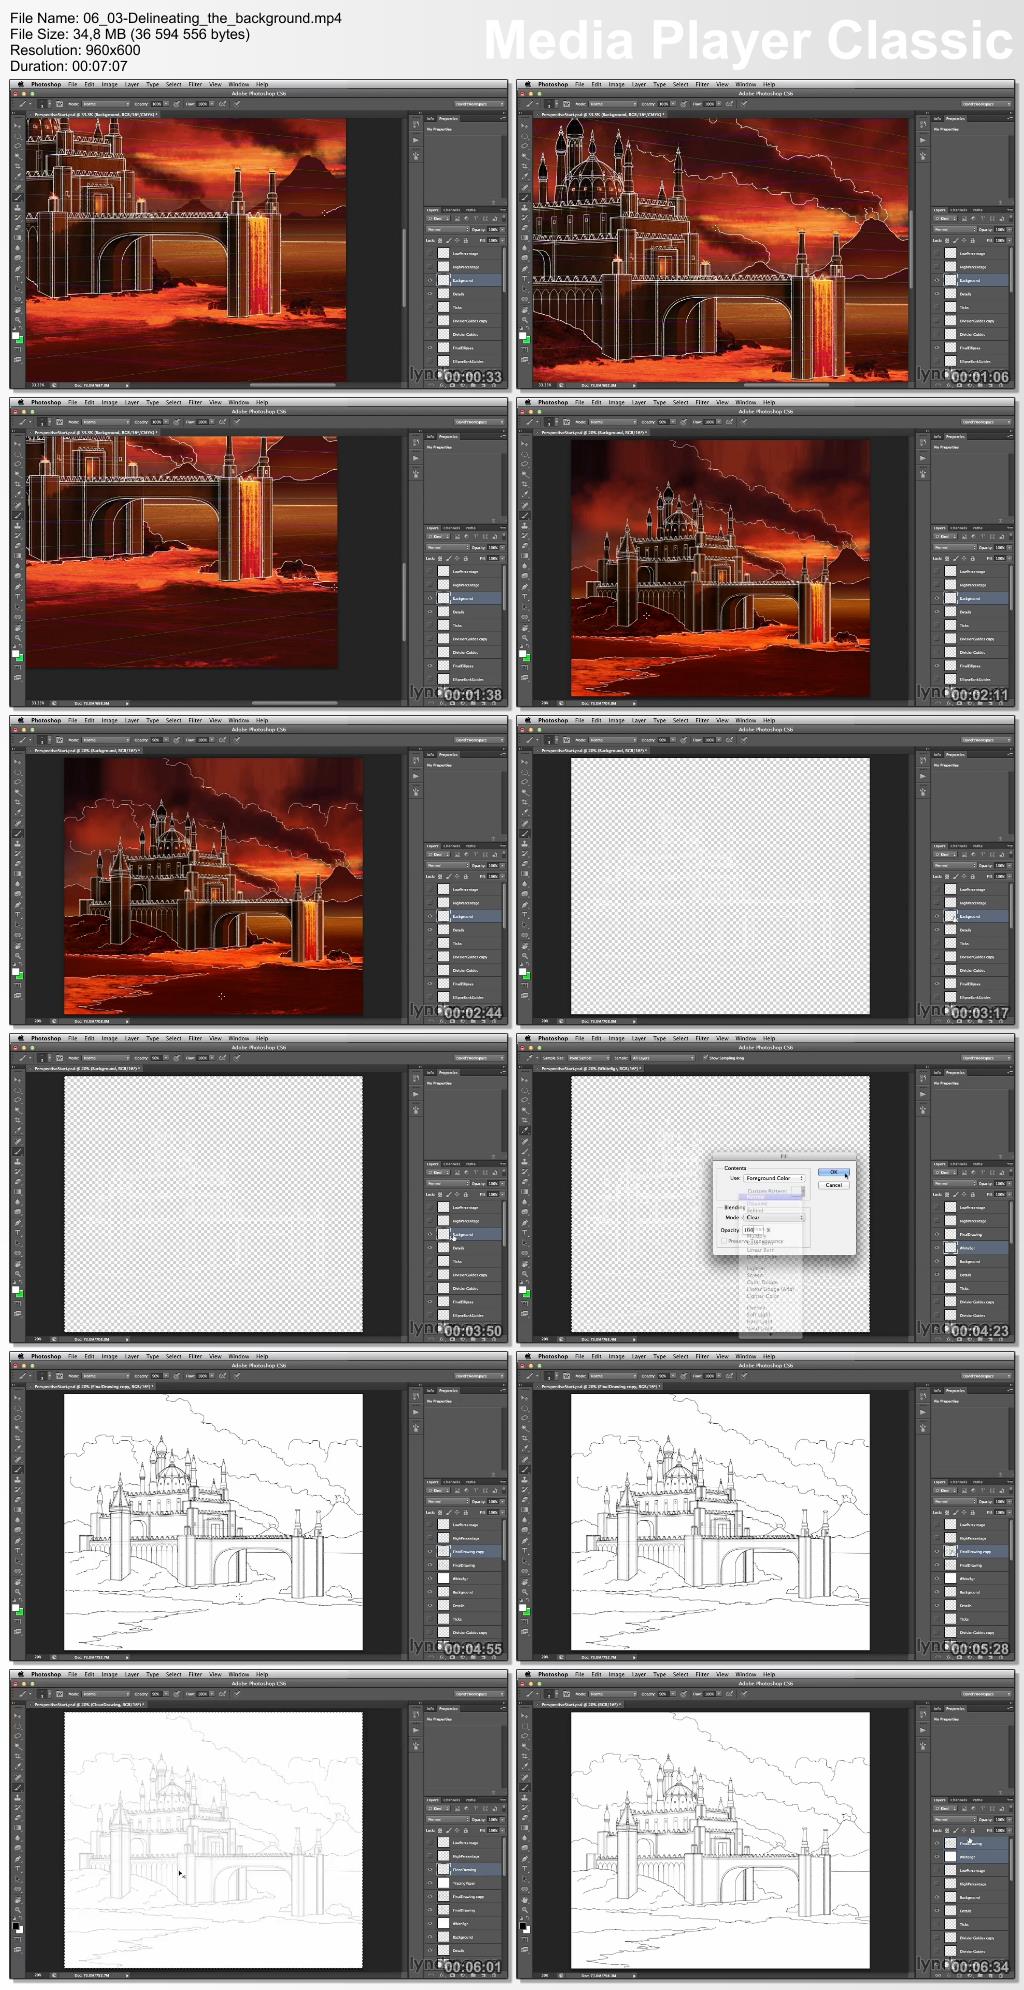This screenshot has width=1024, height=1990.
Task: Select Gradient tool in 00:03:17 frame
Action: [524, 873]
